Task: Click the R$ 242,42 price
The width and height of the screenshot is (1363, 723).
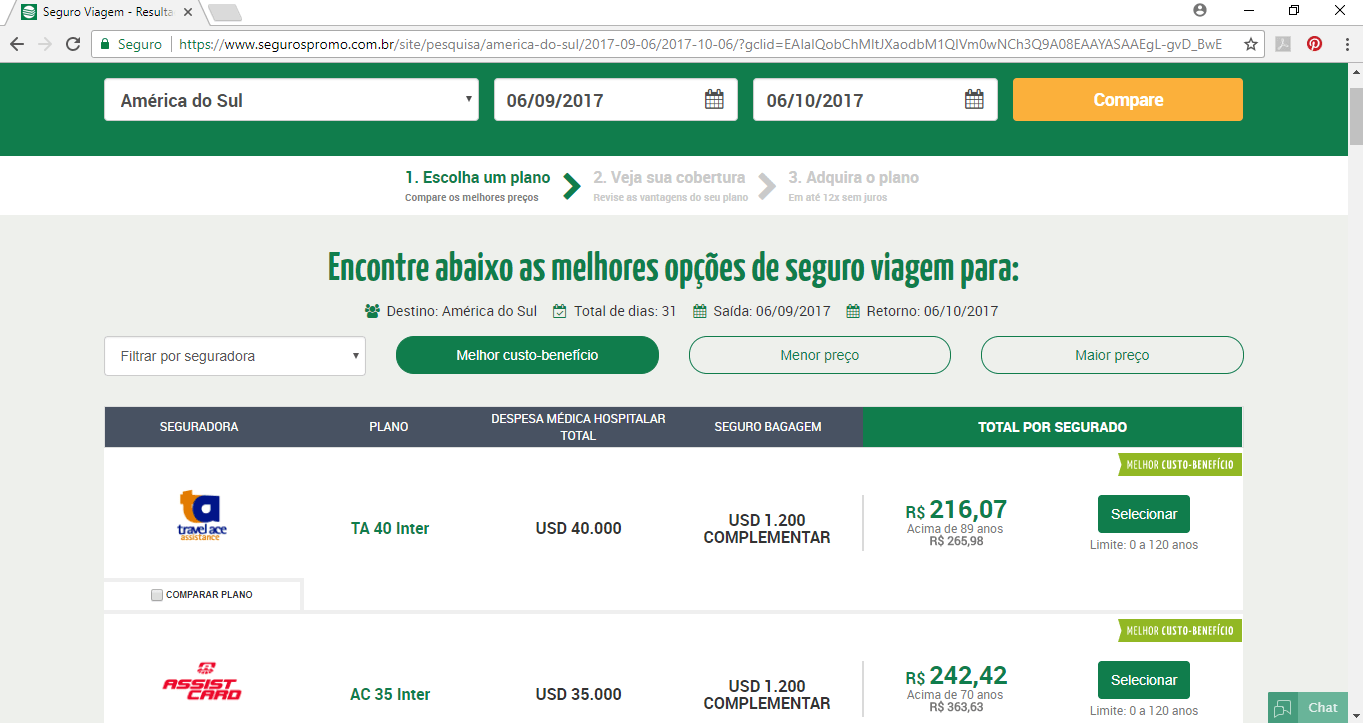Action: (956, 675)
